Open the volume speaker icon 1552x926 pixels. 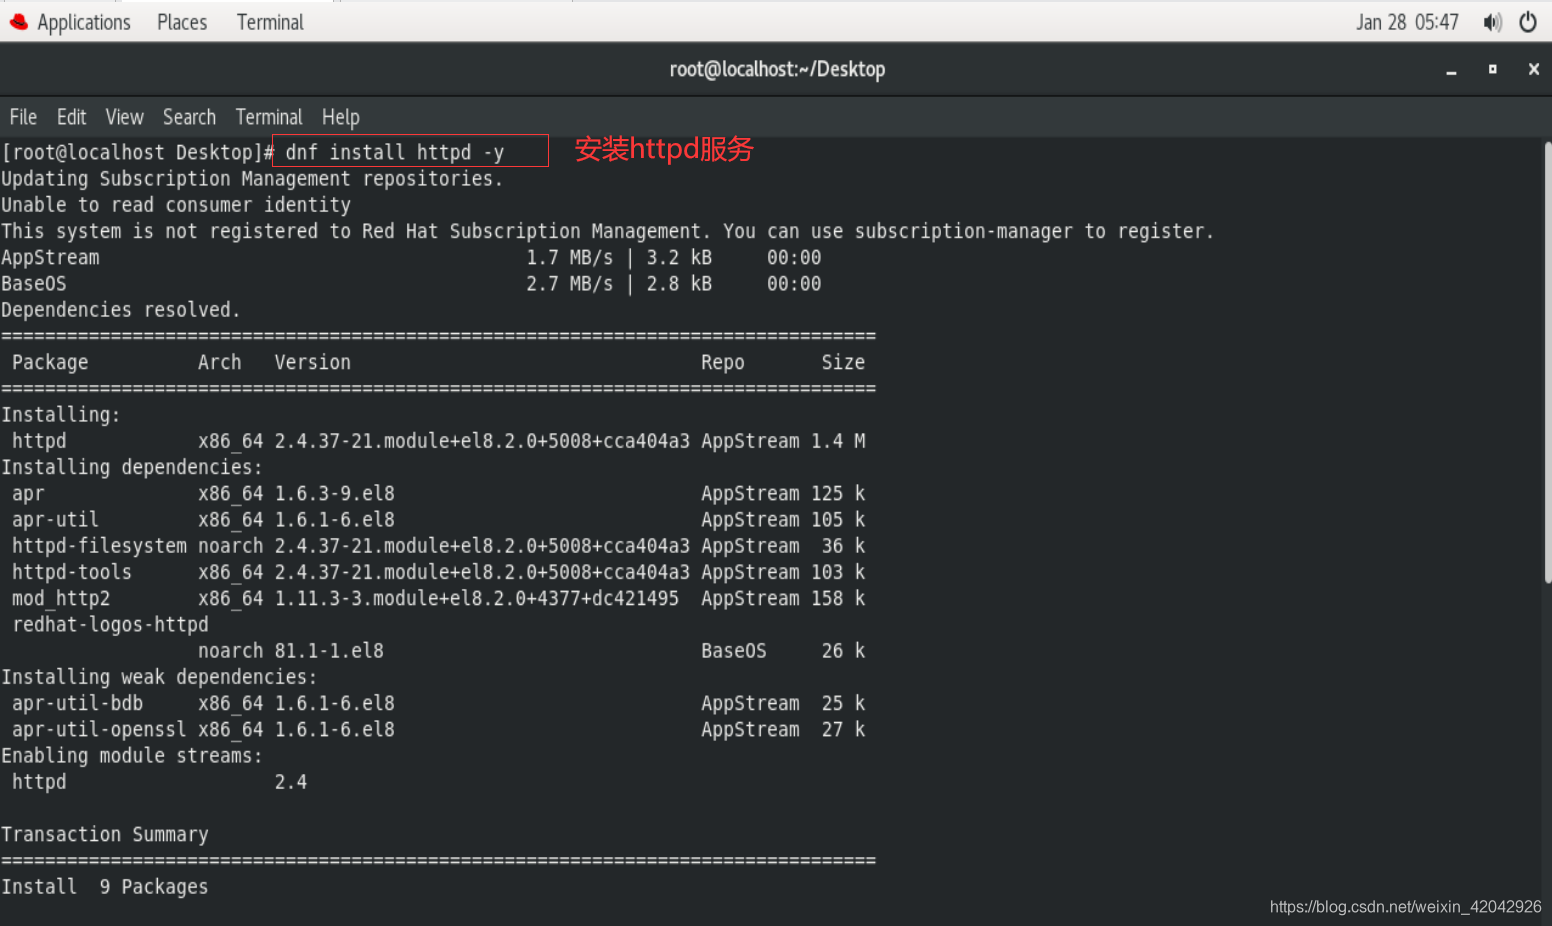(1493, 22)
